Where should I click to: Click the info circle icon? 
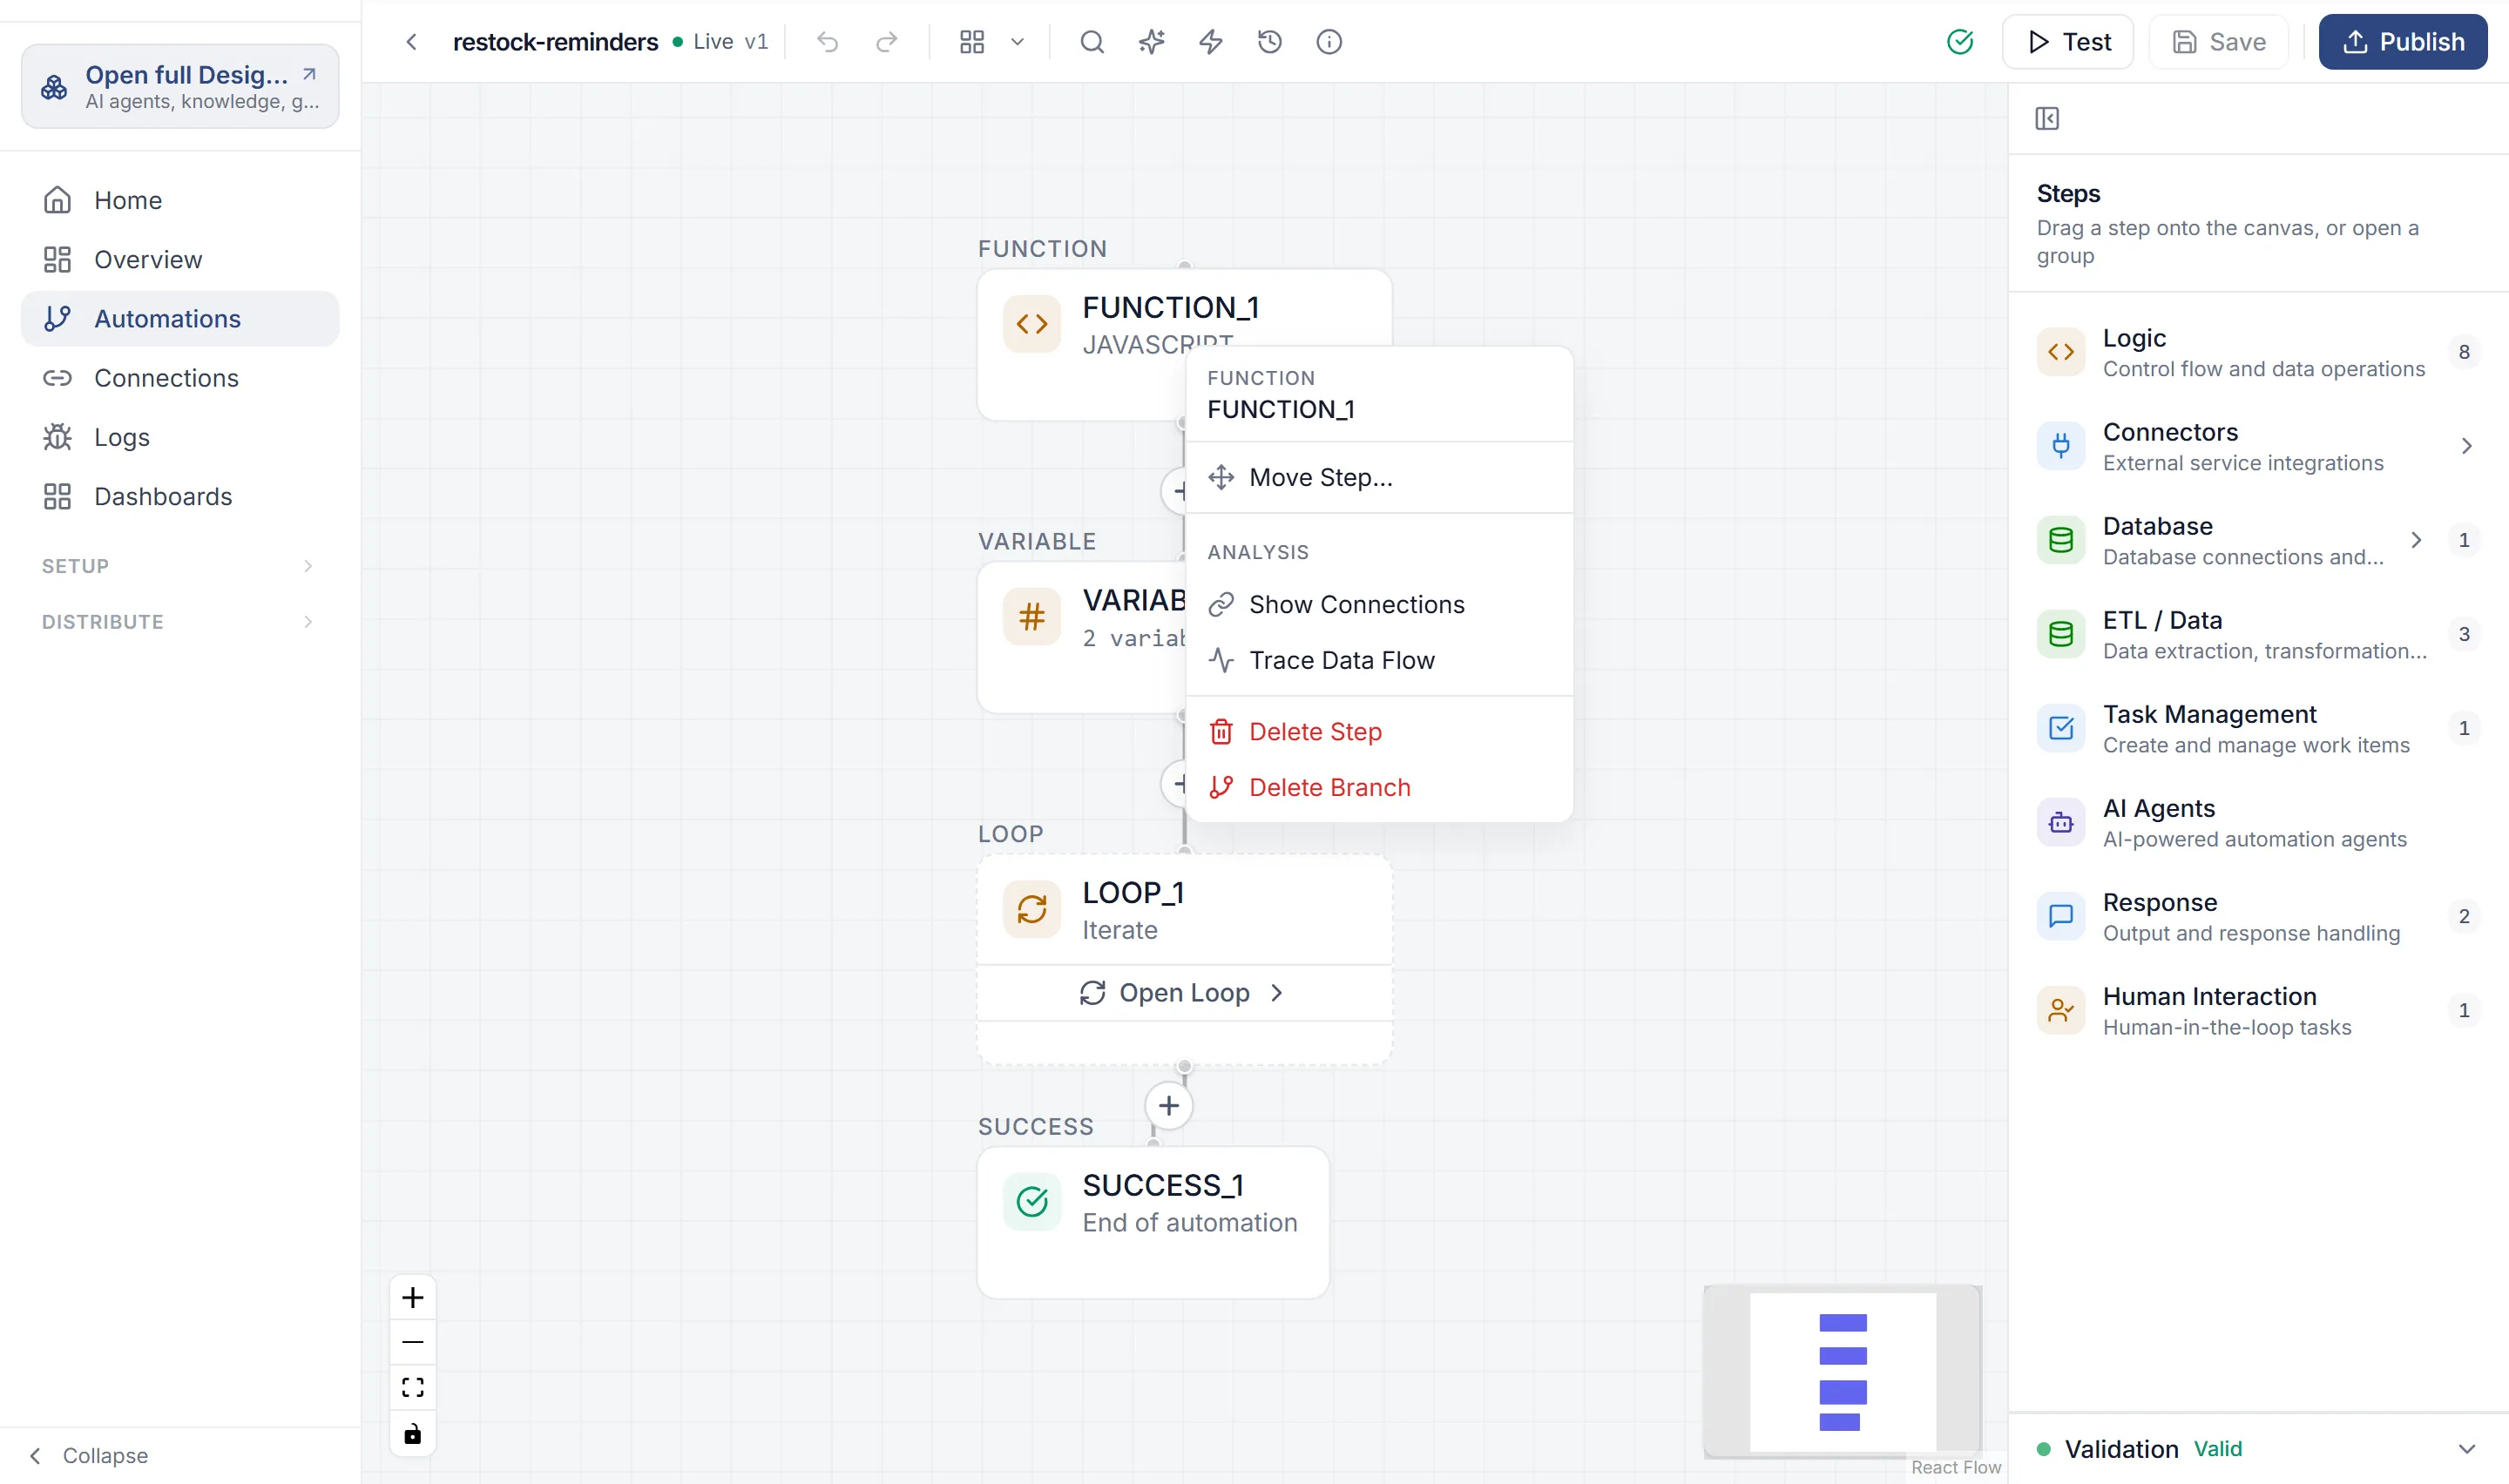pyautogui.click(x=1329, y=42)
